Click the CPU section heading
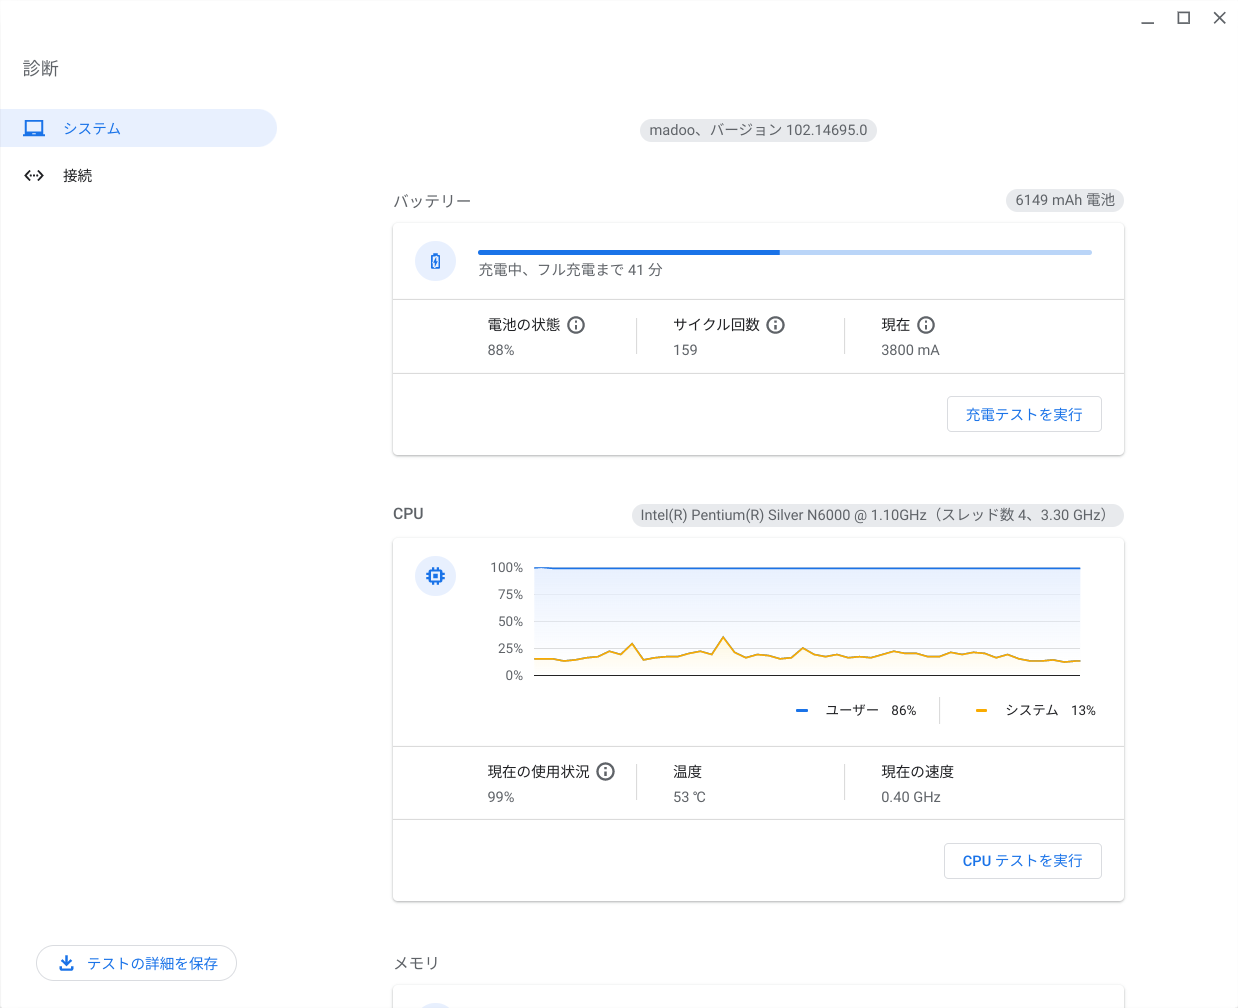 pos(408,514)
